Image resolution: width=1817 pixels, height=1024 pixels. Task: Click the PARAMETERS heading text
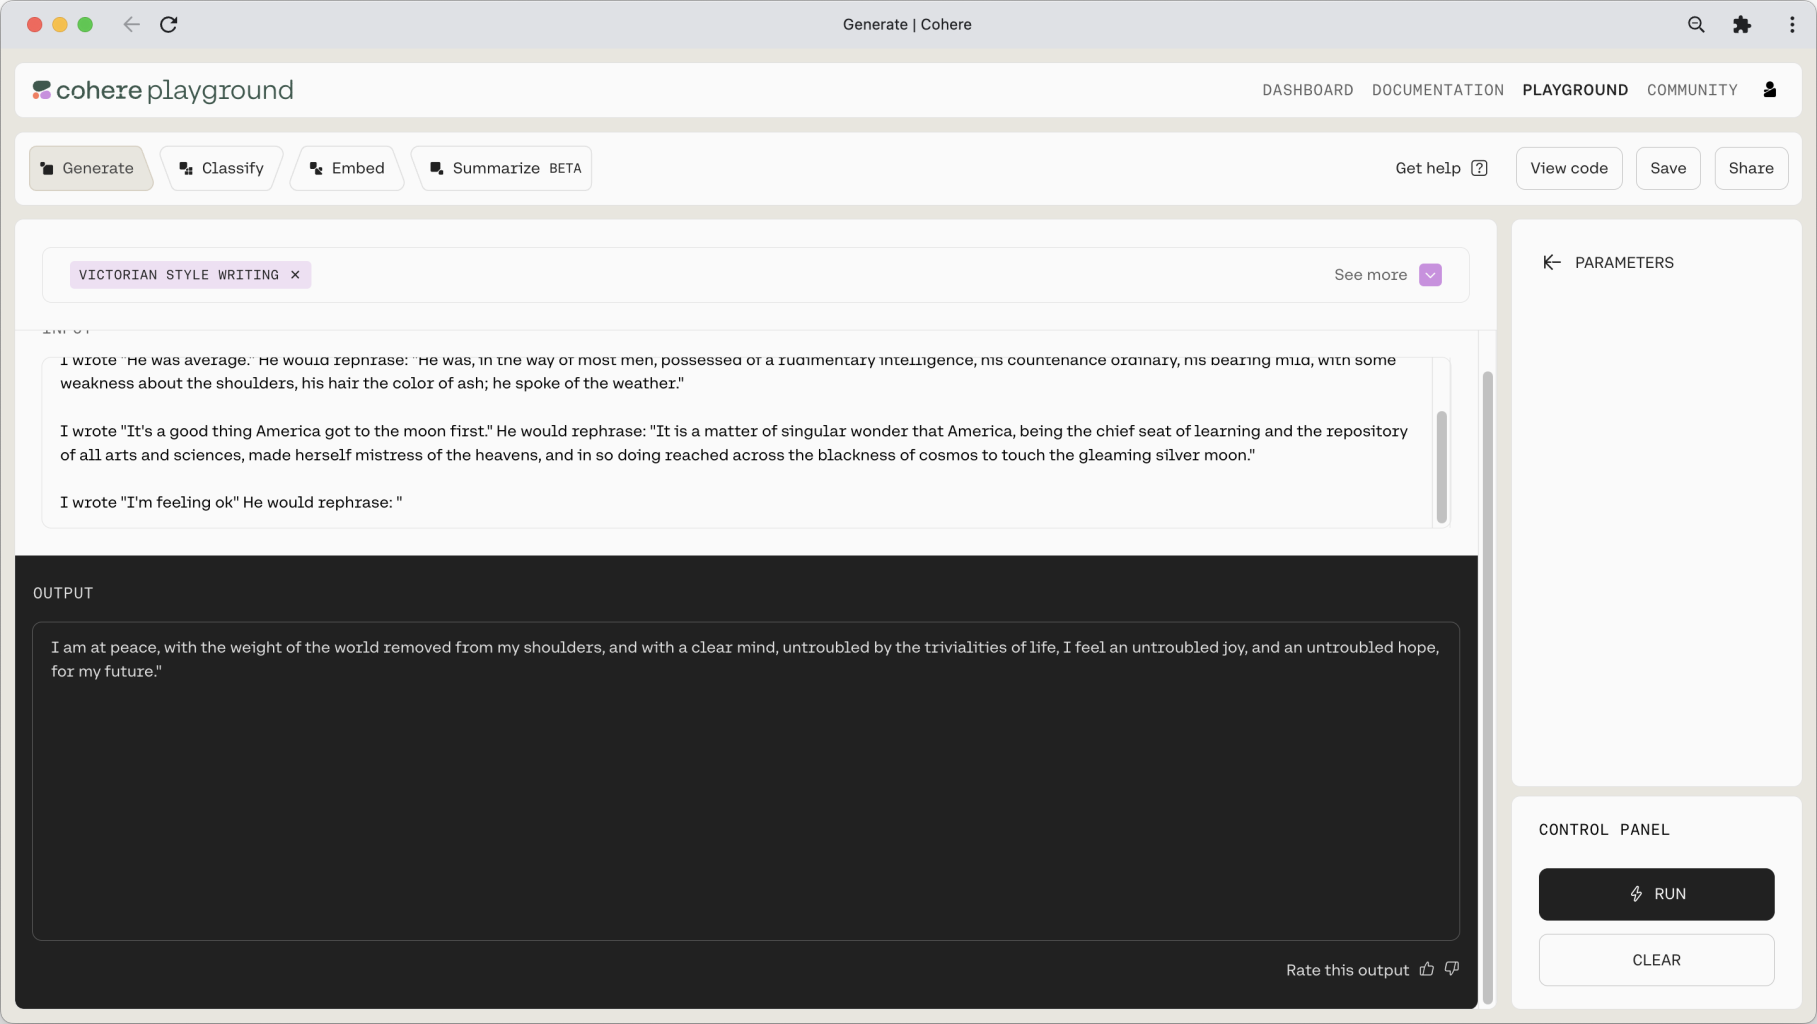point(1624,262)
